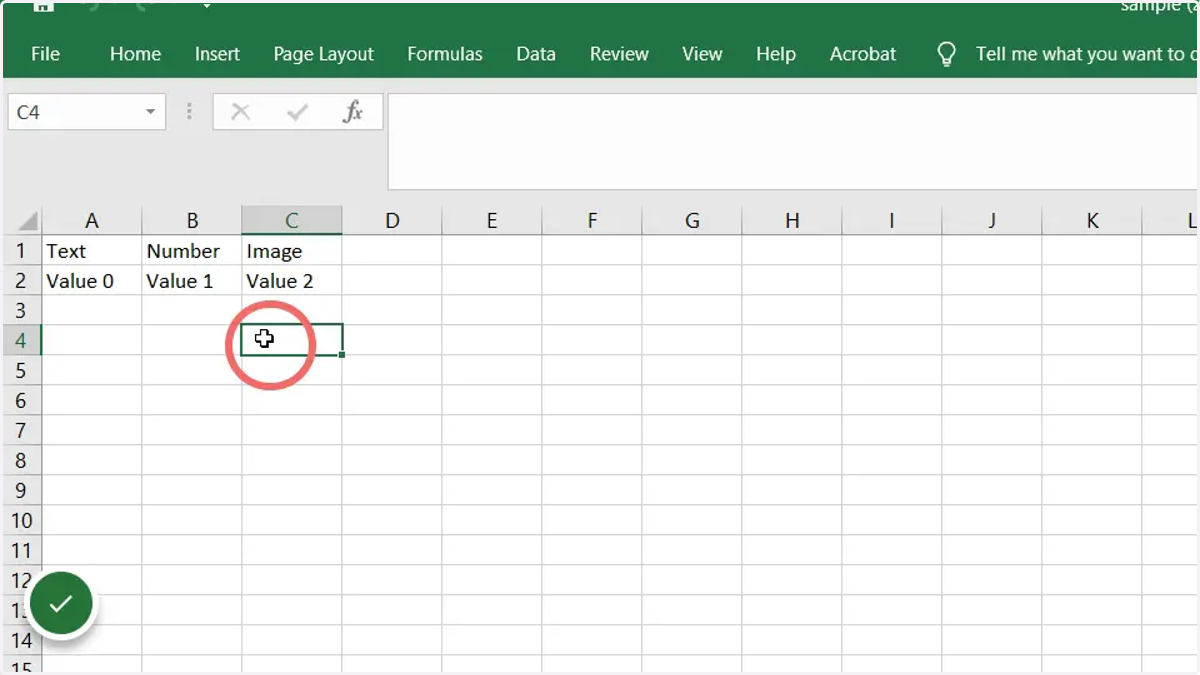This screenshot has width=1200, height=675.
Task: Select column A header
Action: click(x=92, y=221)
